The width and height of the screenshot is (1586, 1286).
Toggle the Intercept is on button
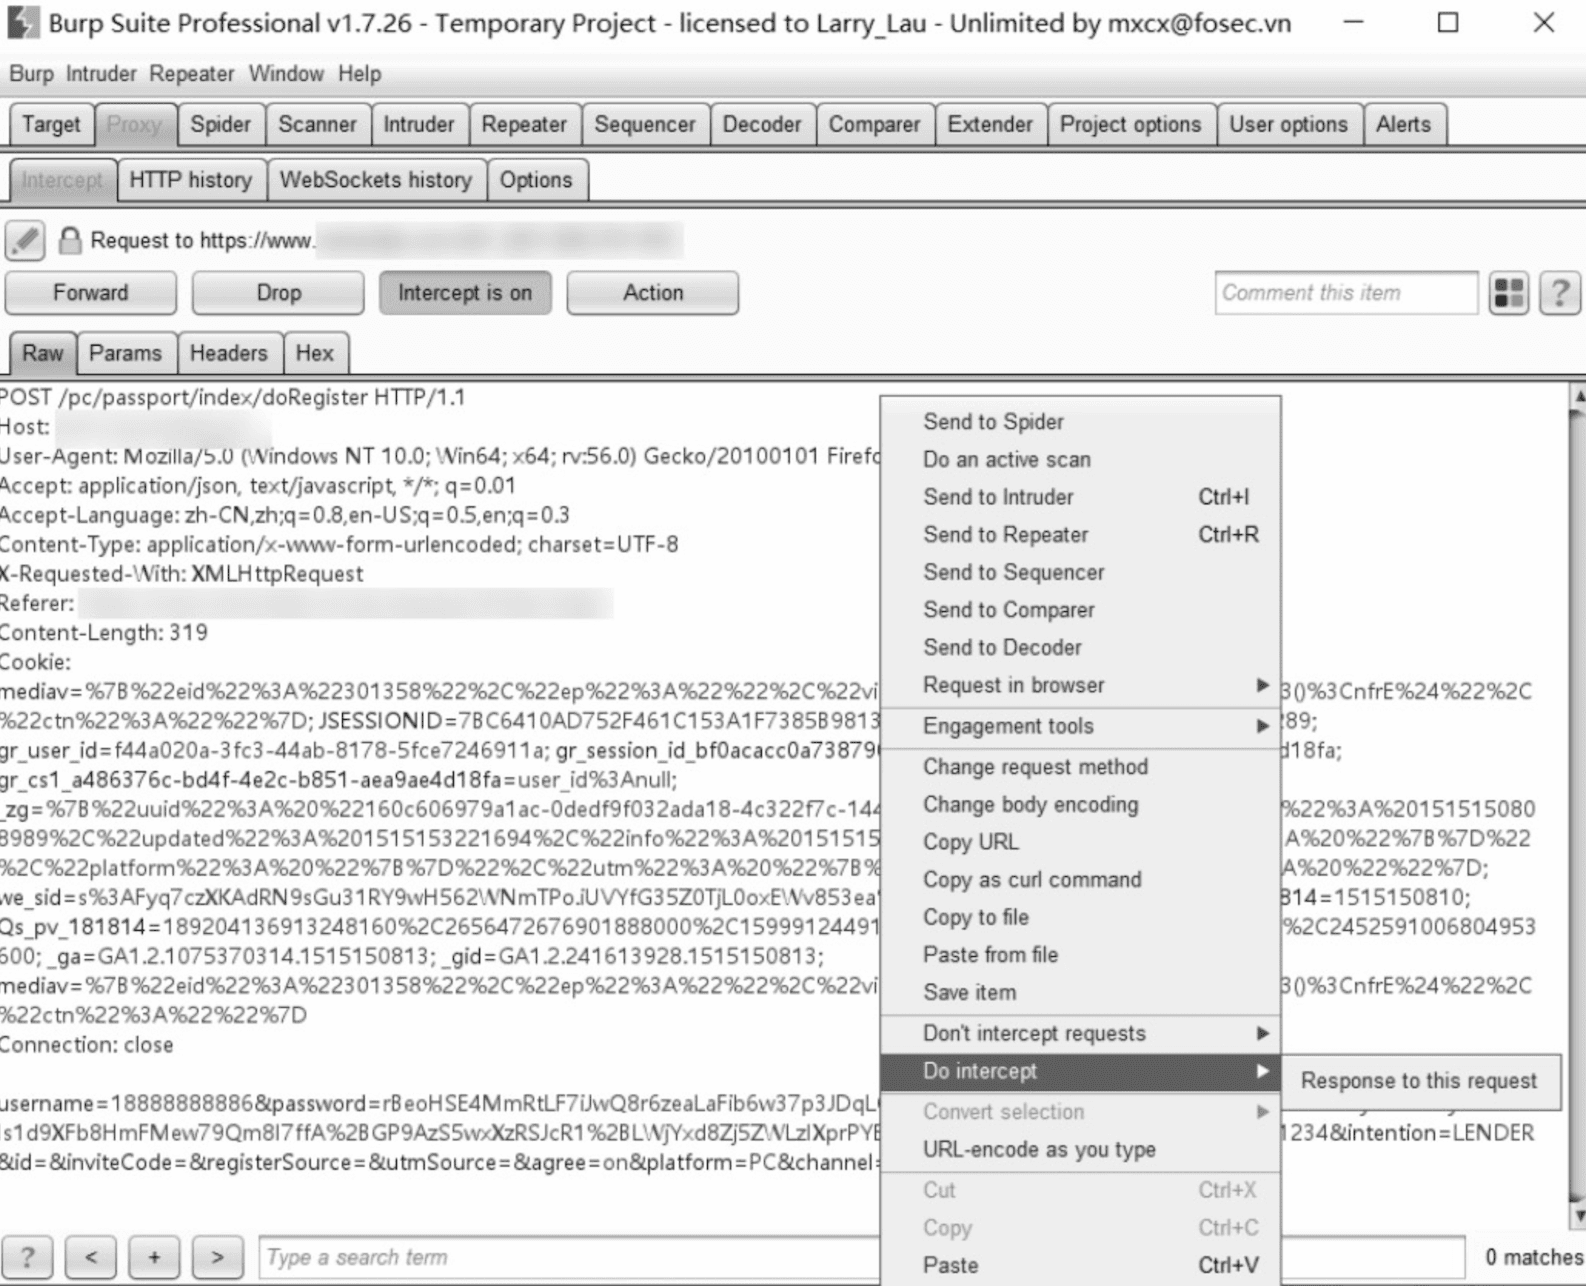point(465,293)
